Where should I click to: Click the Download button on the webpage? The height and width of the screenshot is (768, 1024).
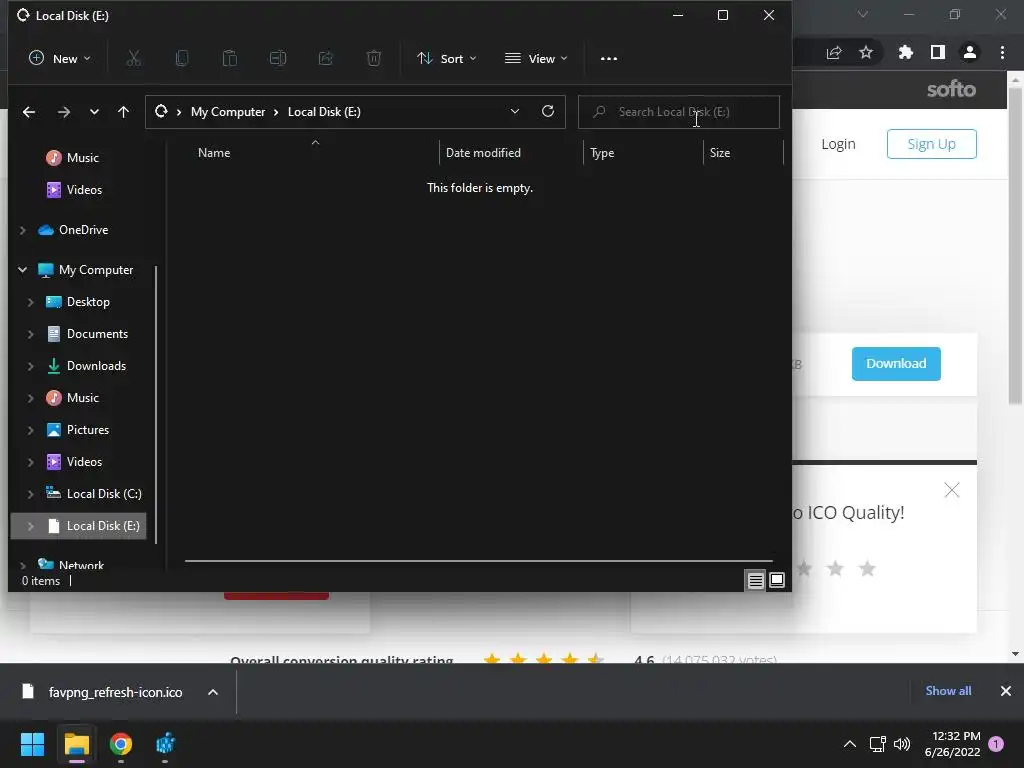[x=896, y=364]
